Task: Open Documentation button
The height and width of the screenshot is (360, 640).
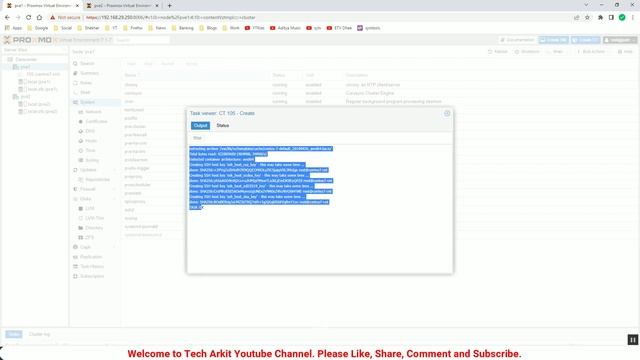Action: click(517, 40)
